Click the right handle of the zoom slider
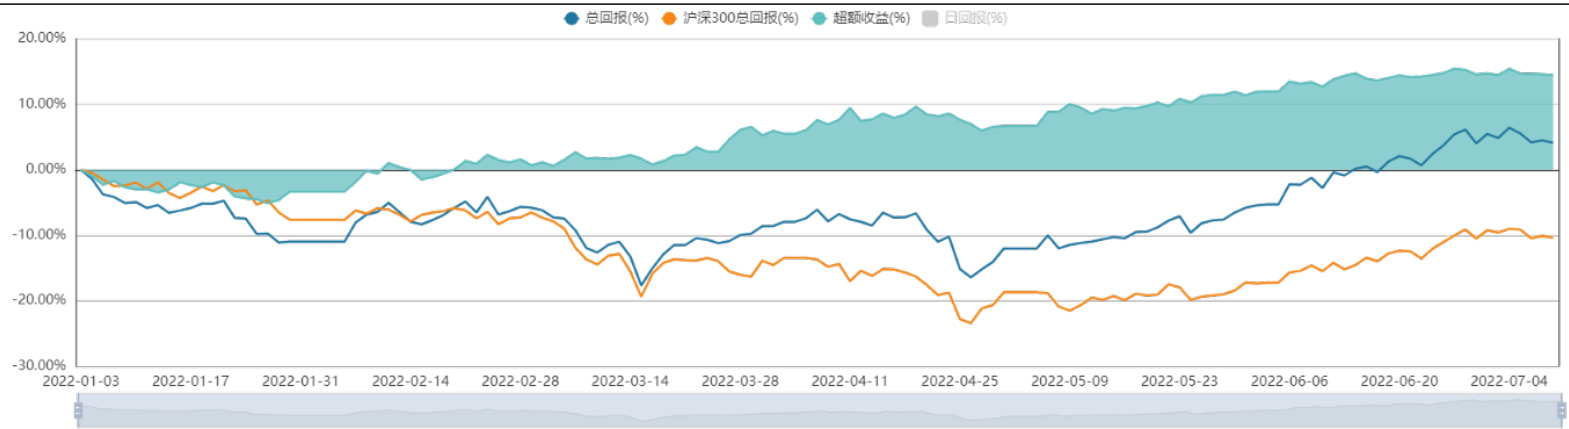The height and width of the screenshot is (429, 1569). coord(1561,410)
